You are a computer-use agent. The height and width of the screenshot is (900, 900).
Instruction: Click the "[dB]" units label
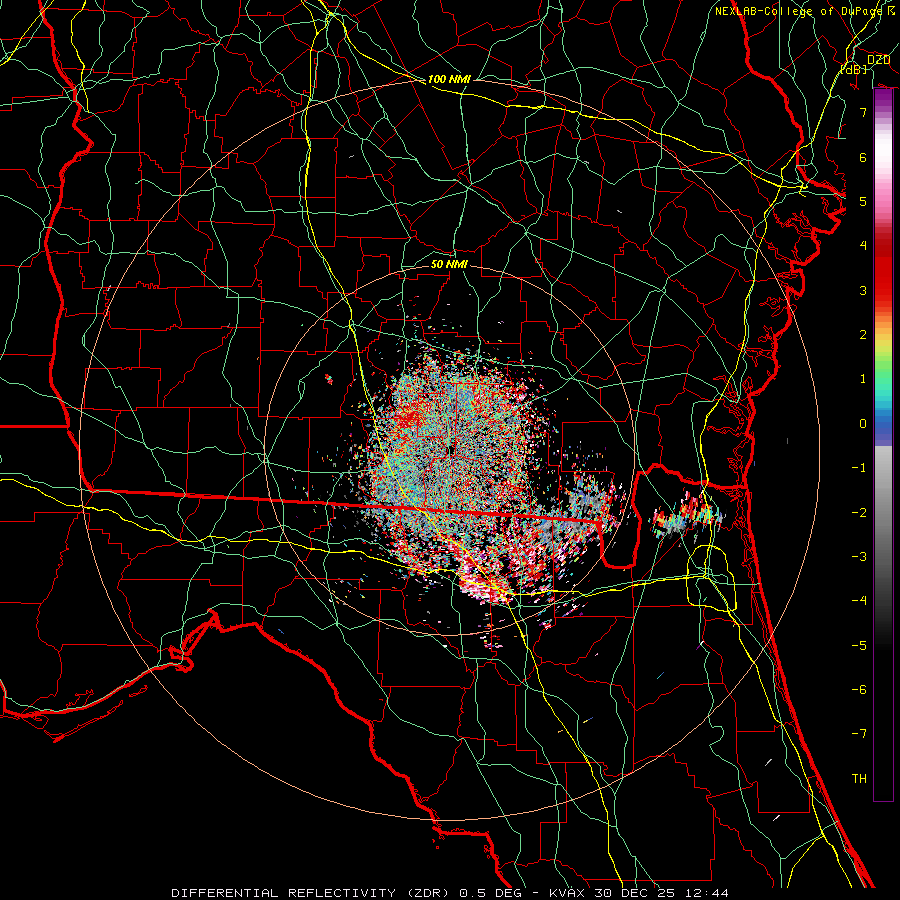(x=853, y=69)
